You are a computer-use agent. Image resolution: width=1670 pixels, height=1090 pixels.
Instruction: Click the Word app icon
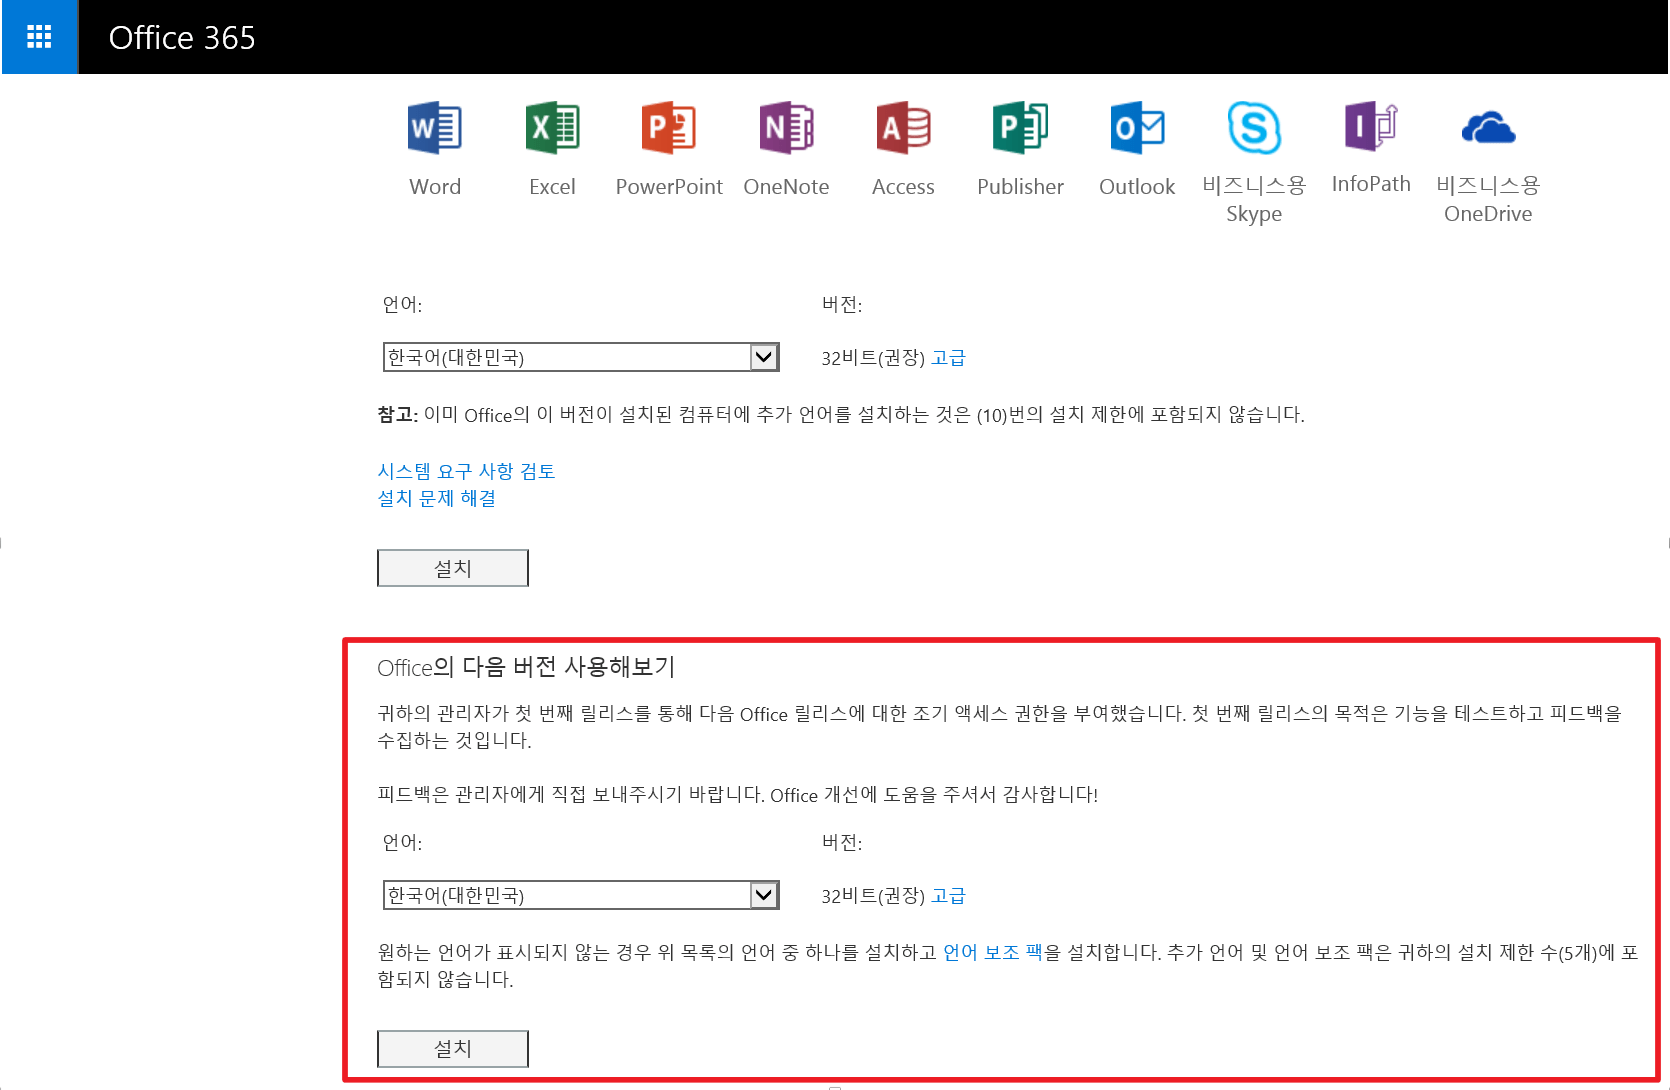click(435, 128)
